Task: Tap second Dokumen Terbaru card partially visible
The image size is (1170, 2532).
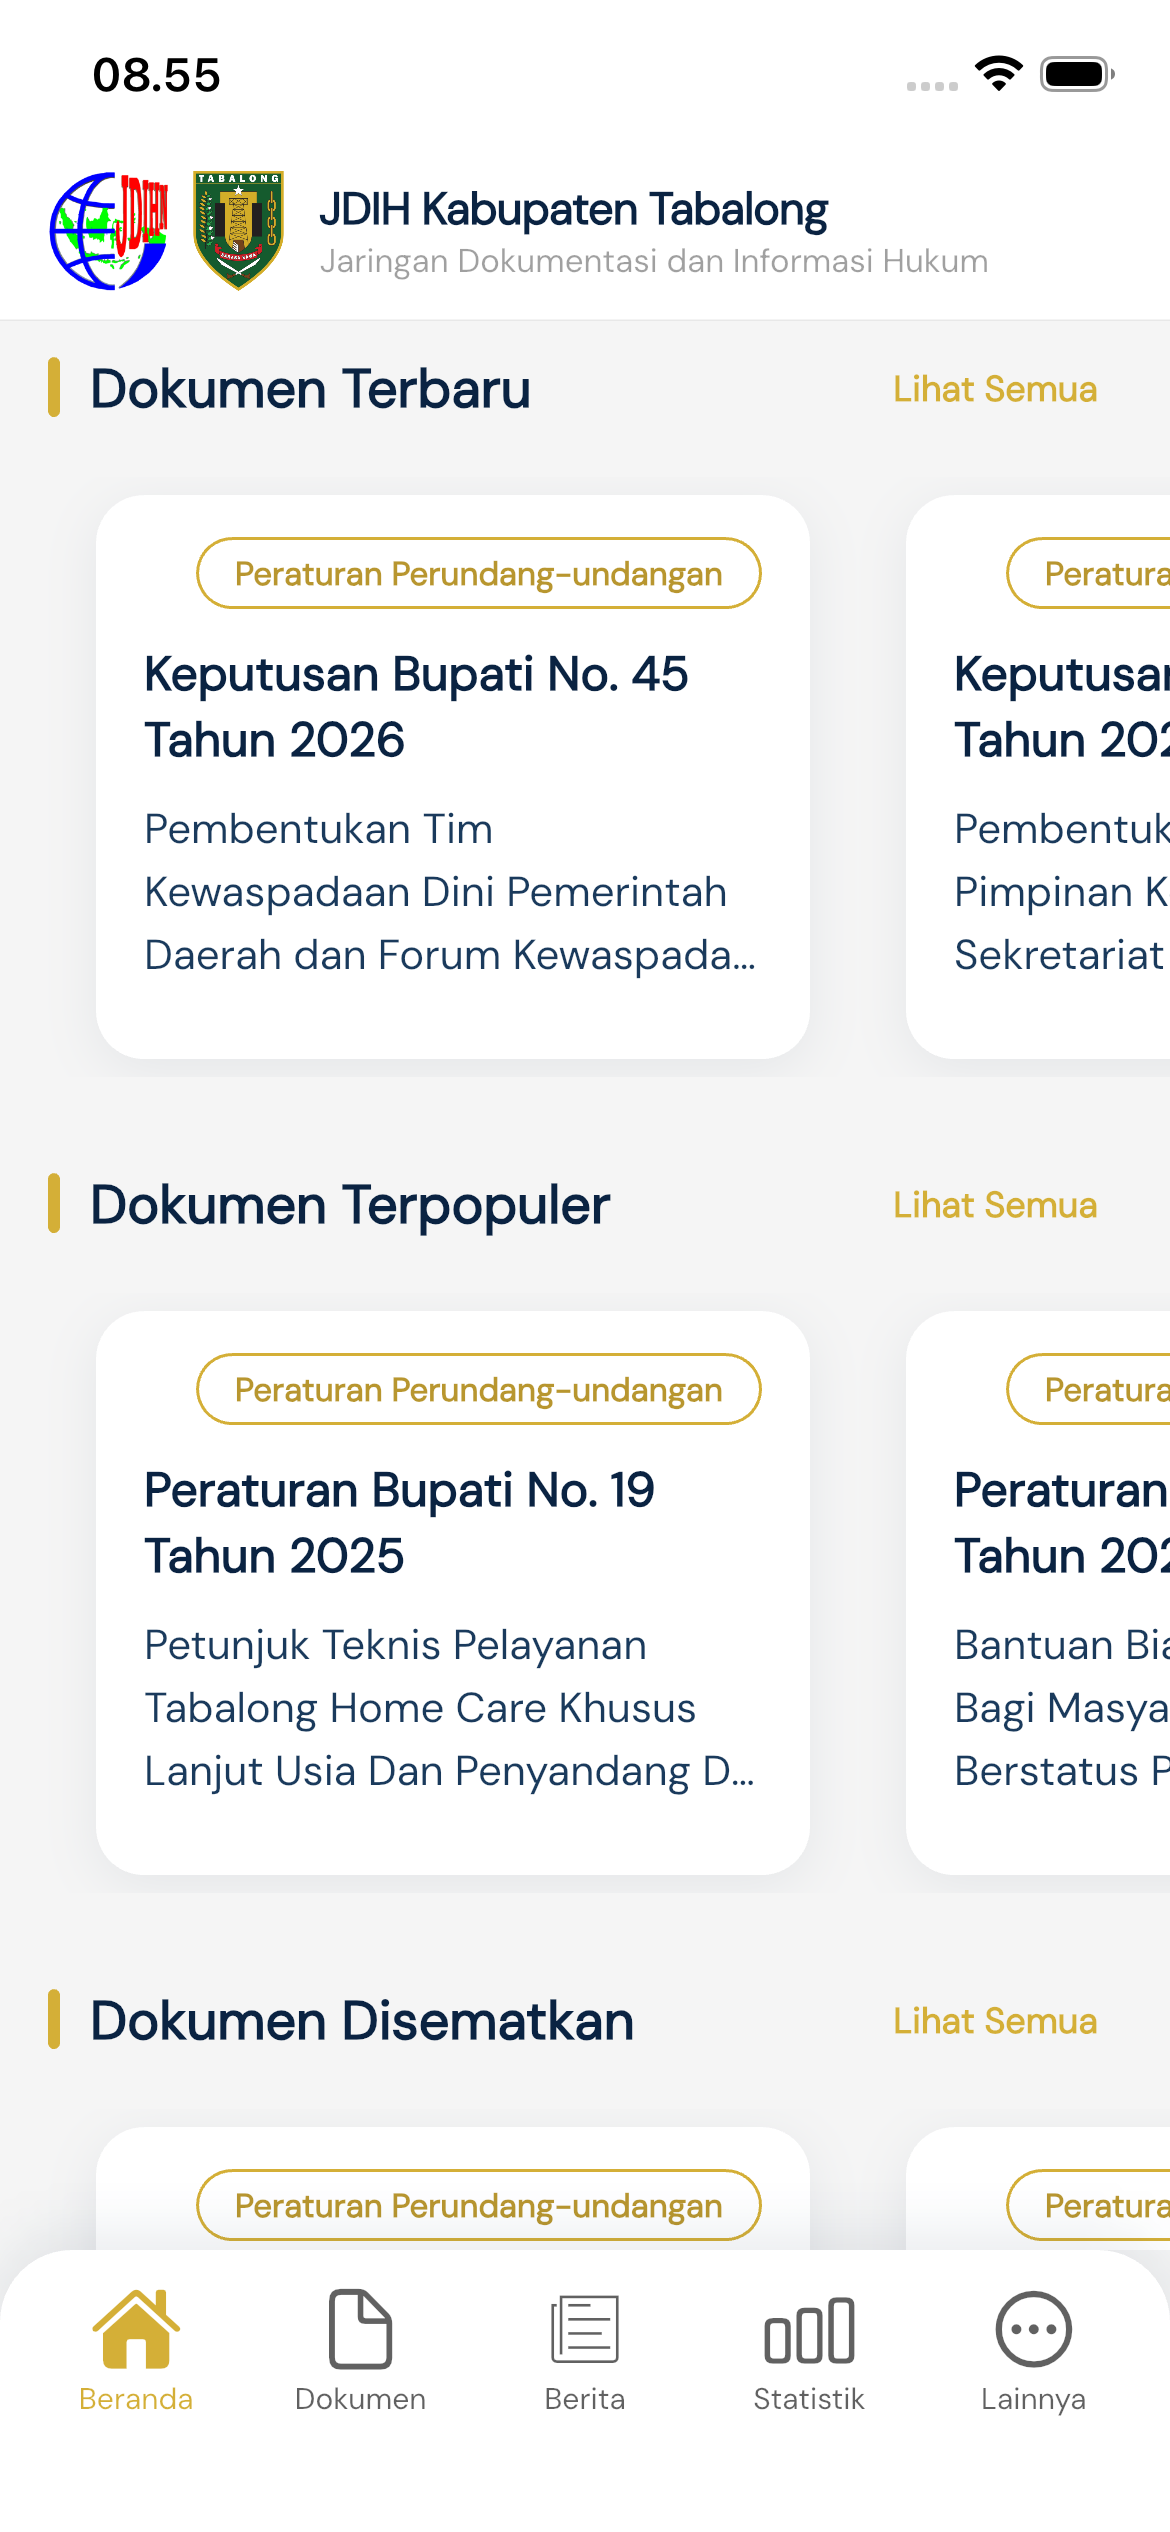Action: [x=1038, y=777]
